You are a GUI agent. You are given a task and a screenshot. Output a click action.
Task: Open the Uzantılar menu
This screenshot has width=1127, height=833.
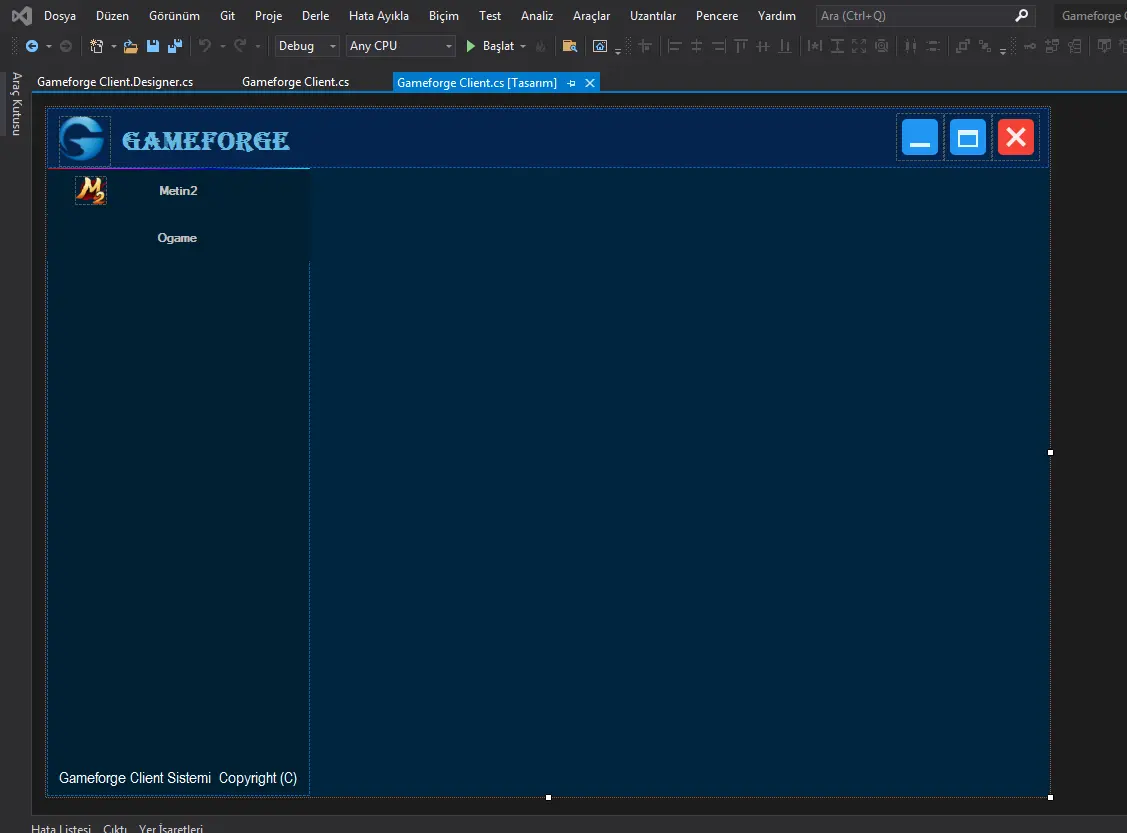click(653, 16)
